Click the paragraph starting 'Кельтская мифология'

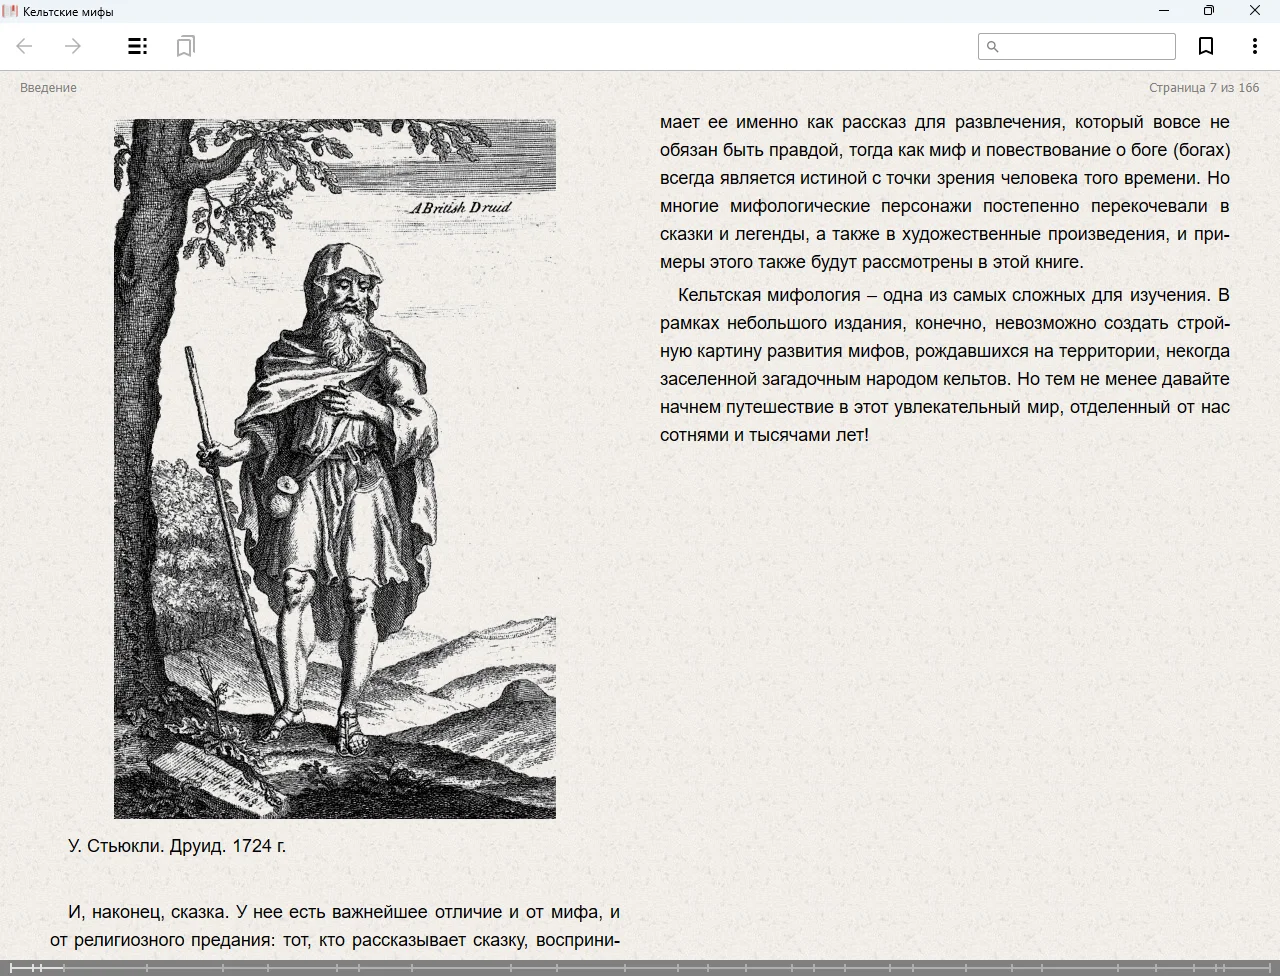[944, 365]
